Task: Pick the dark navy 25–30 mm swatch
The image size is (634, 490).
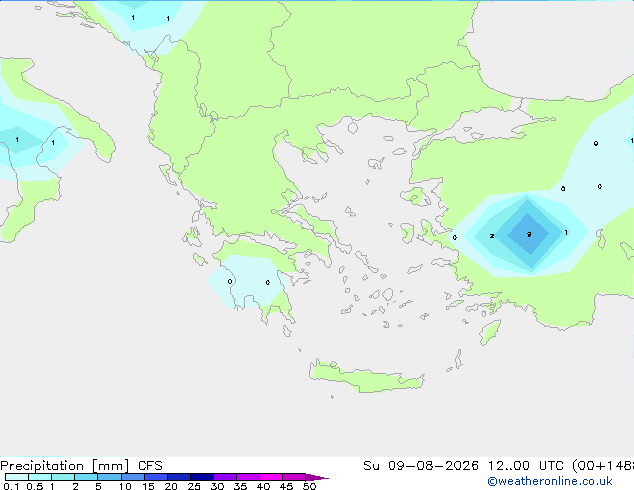Action: [x=202, y=477]
